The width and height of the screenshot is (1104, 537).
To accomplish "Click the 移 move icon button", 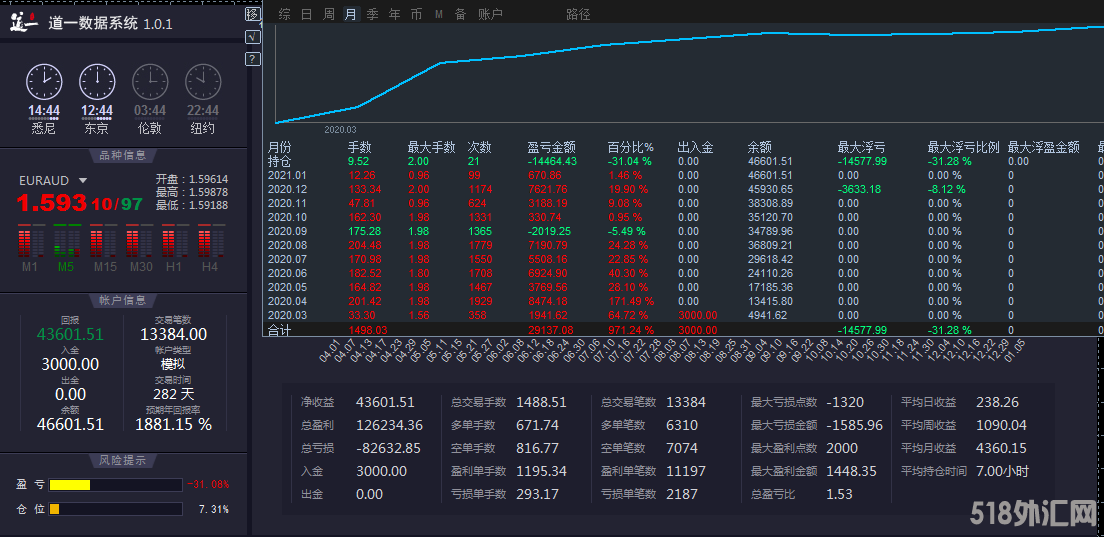I will click(252, 15).
